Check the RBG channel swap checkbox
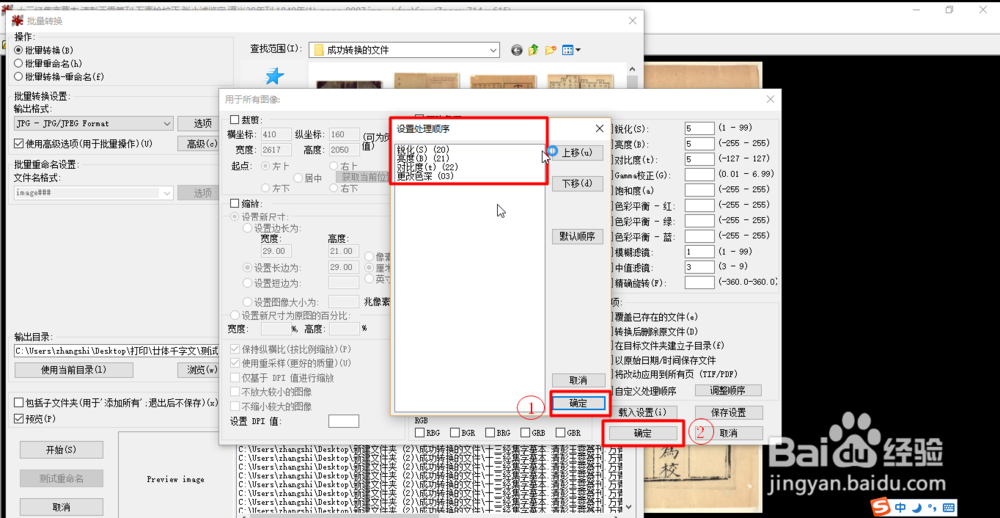The image size is (1000, 518). [x=420, y=433]
